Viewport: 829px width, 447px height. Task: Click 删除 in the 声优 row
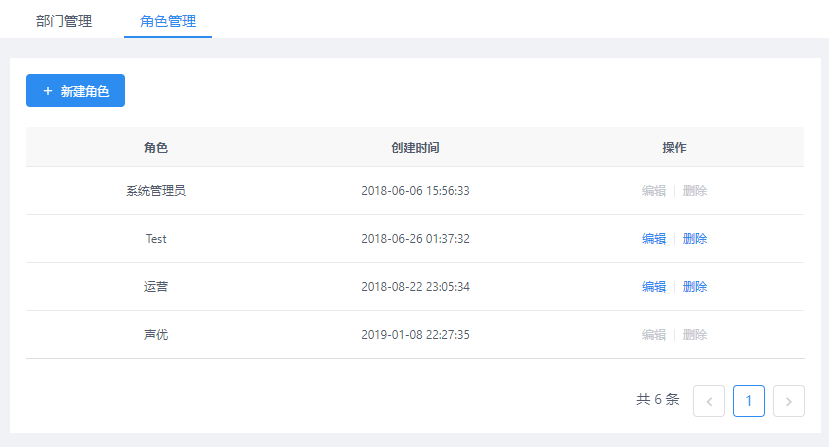pos(695,335)
